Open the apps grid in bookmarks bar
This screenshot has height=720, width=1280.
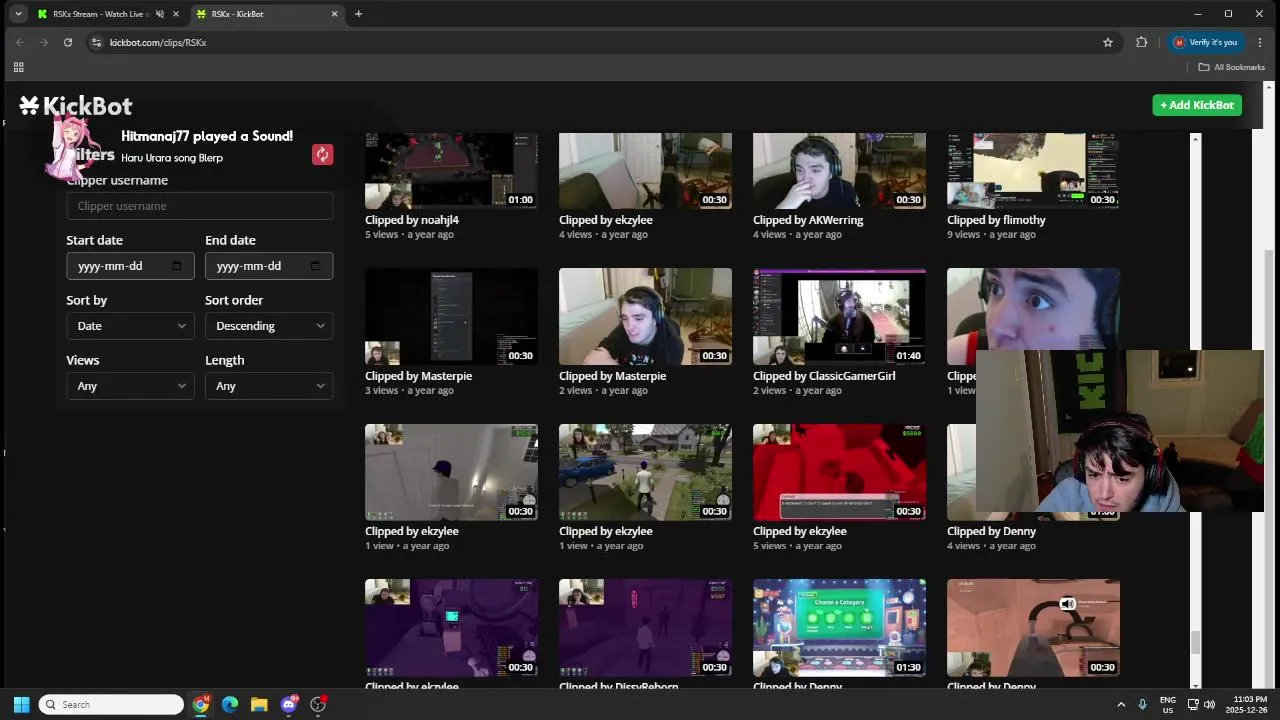18,67
